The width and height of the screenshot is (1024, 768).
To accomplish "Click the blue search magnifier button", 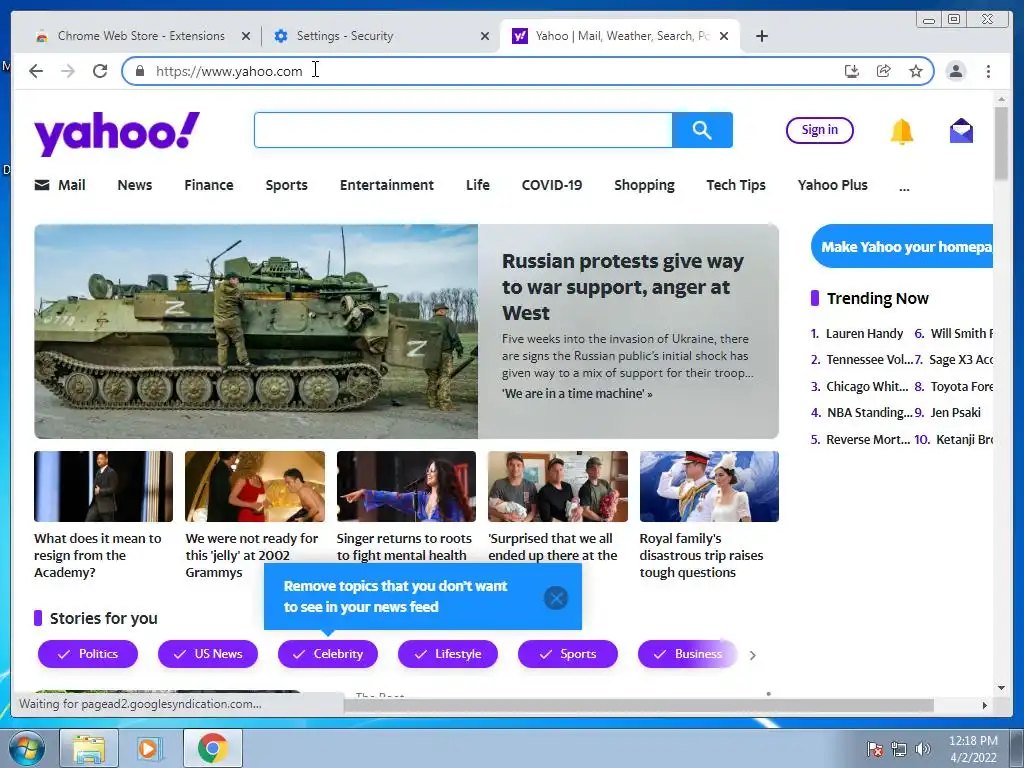I will pos(702,130).
